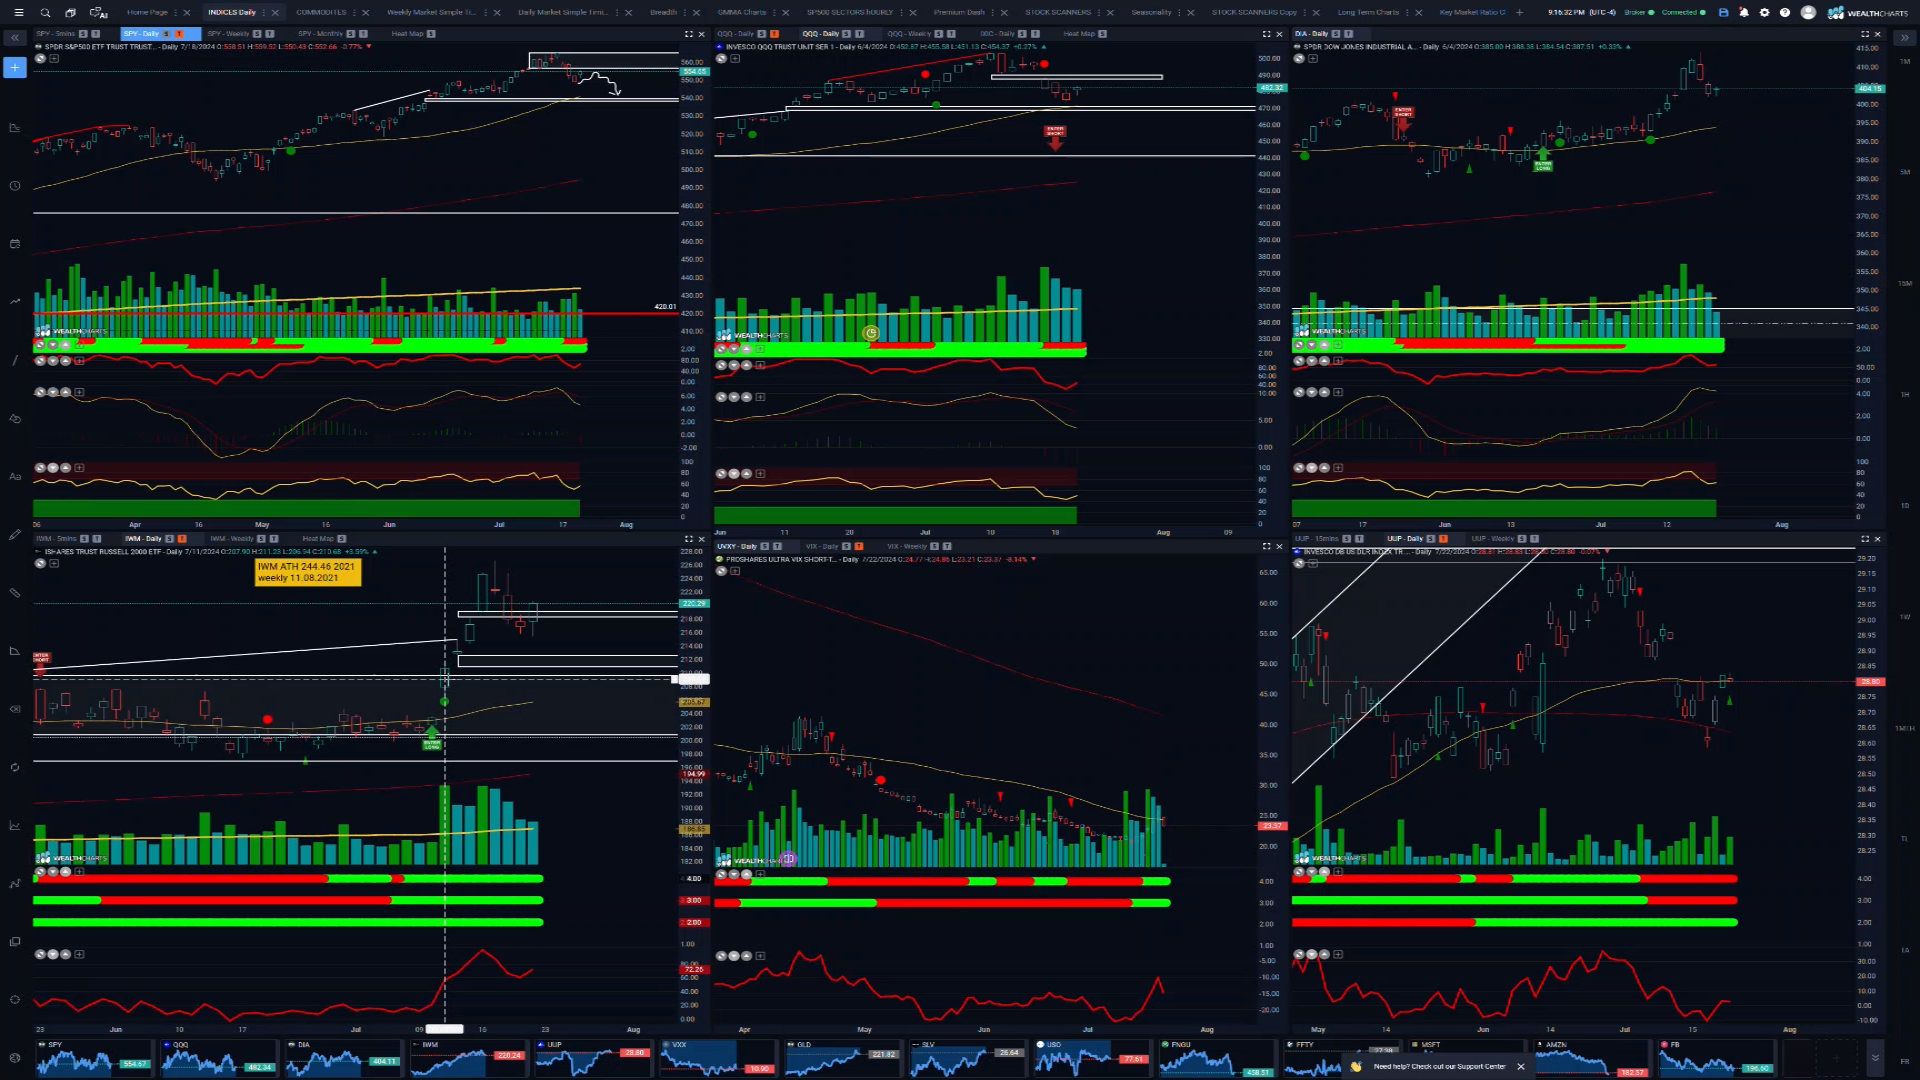The image size is (1920, 1080).
Task: Open the AMZN watchlist mini chart
Action: pos(1591,1058)
